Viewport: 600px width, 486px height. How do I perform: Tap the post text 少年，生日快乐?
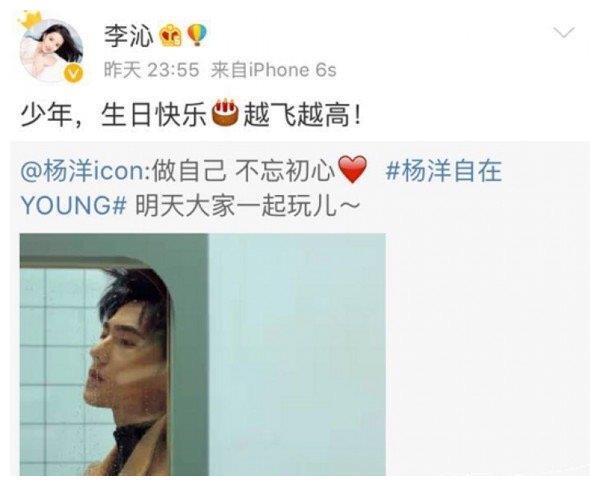[113, 114]
